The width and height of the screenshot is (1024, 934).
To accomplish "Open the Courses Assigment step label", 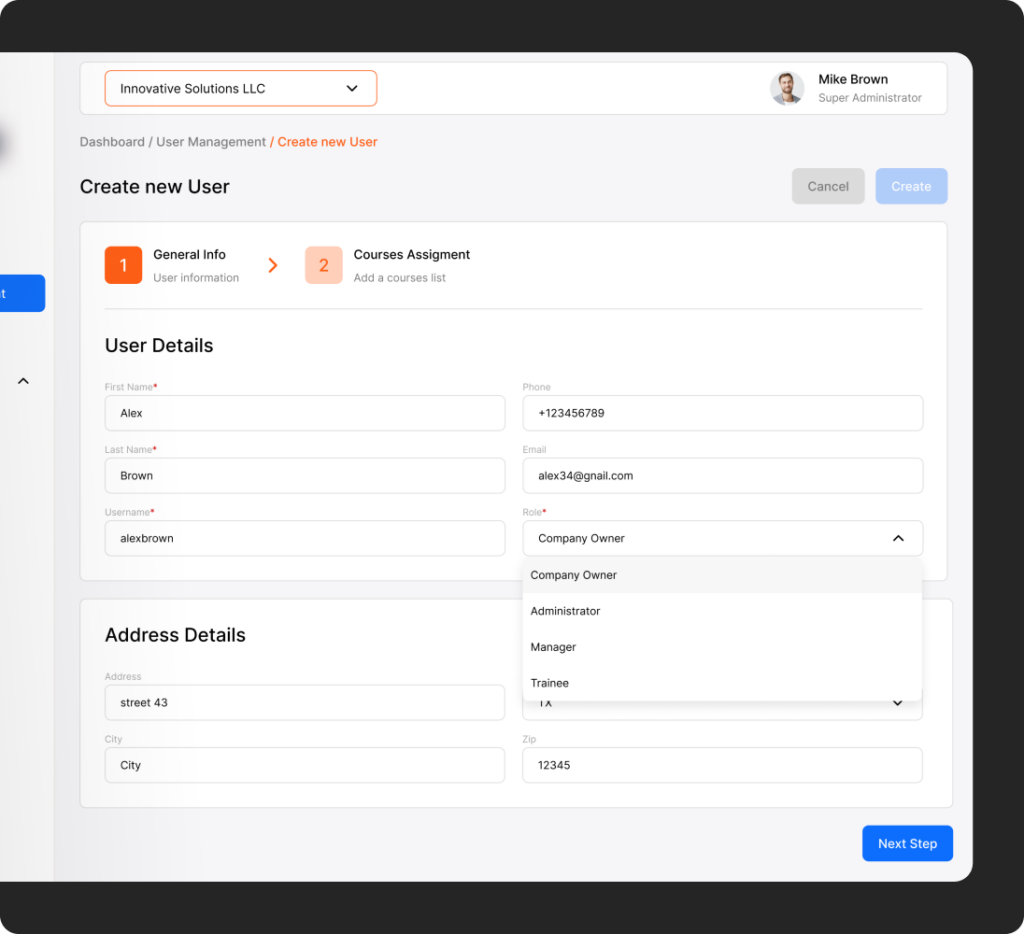I will point(411,255).
